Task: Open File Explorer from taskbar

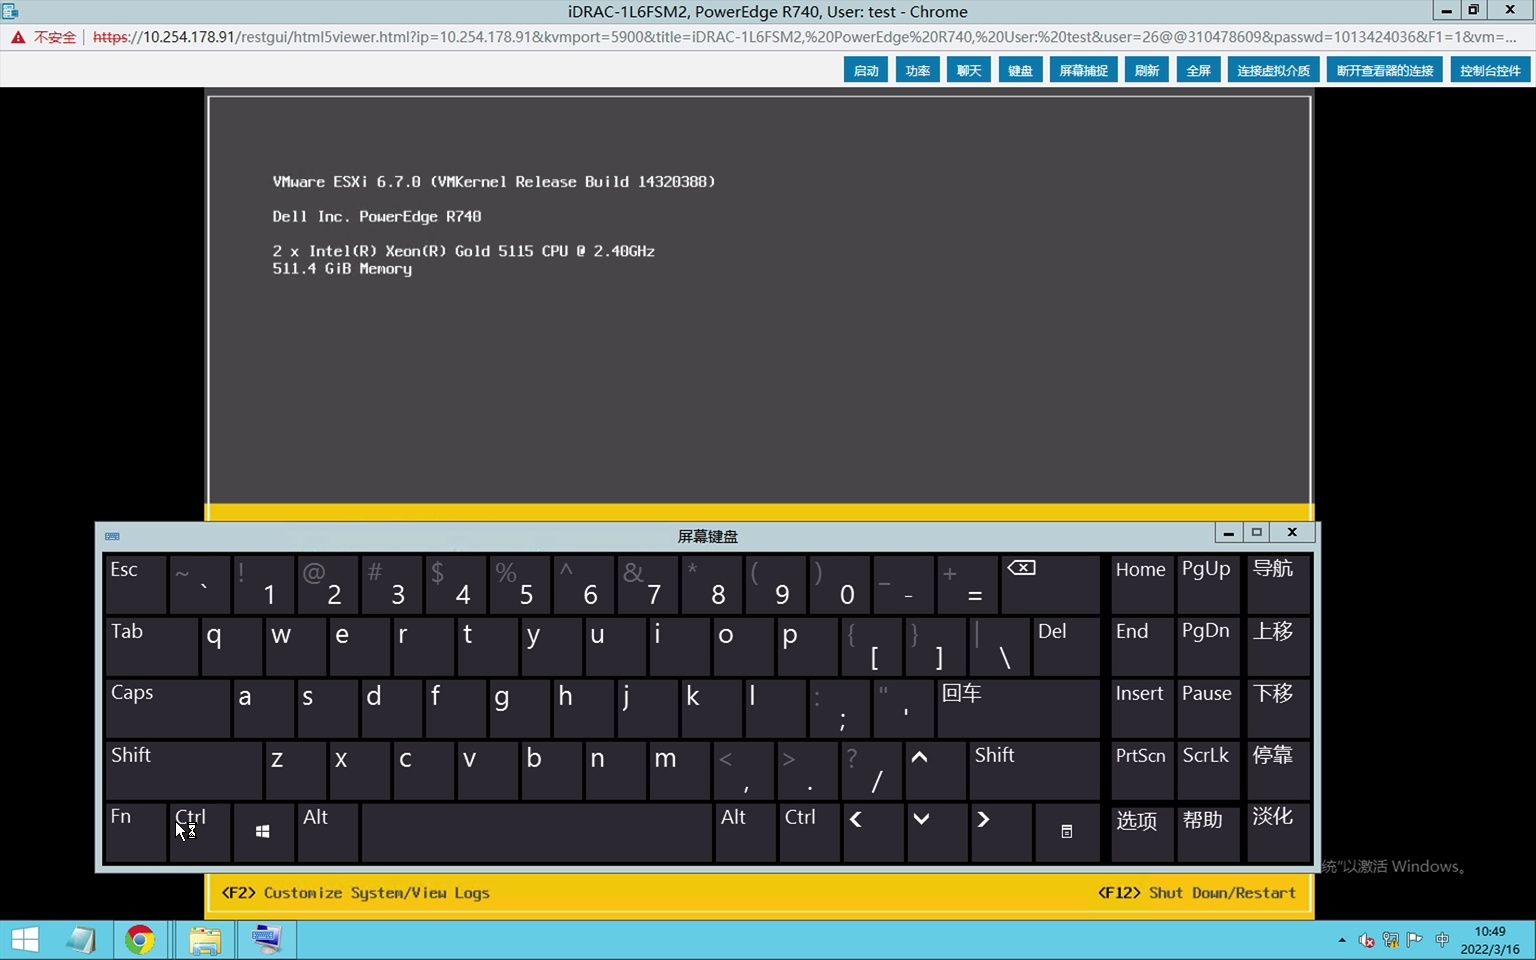Action: pos(205,940)
